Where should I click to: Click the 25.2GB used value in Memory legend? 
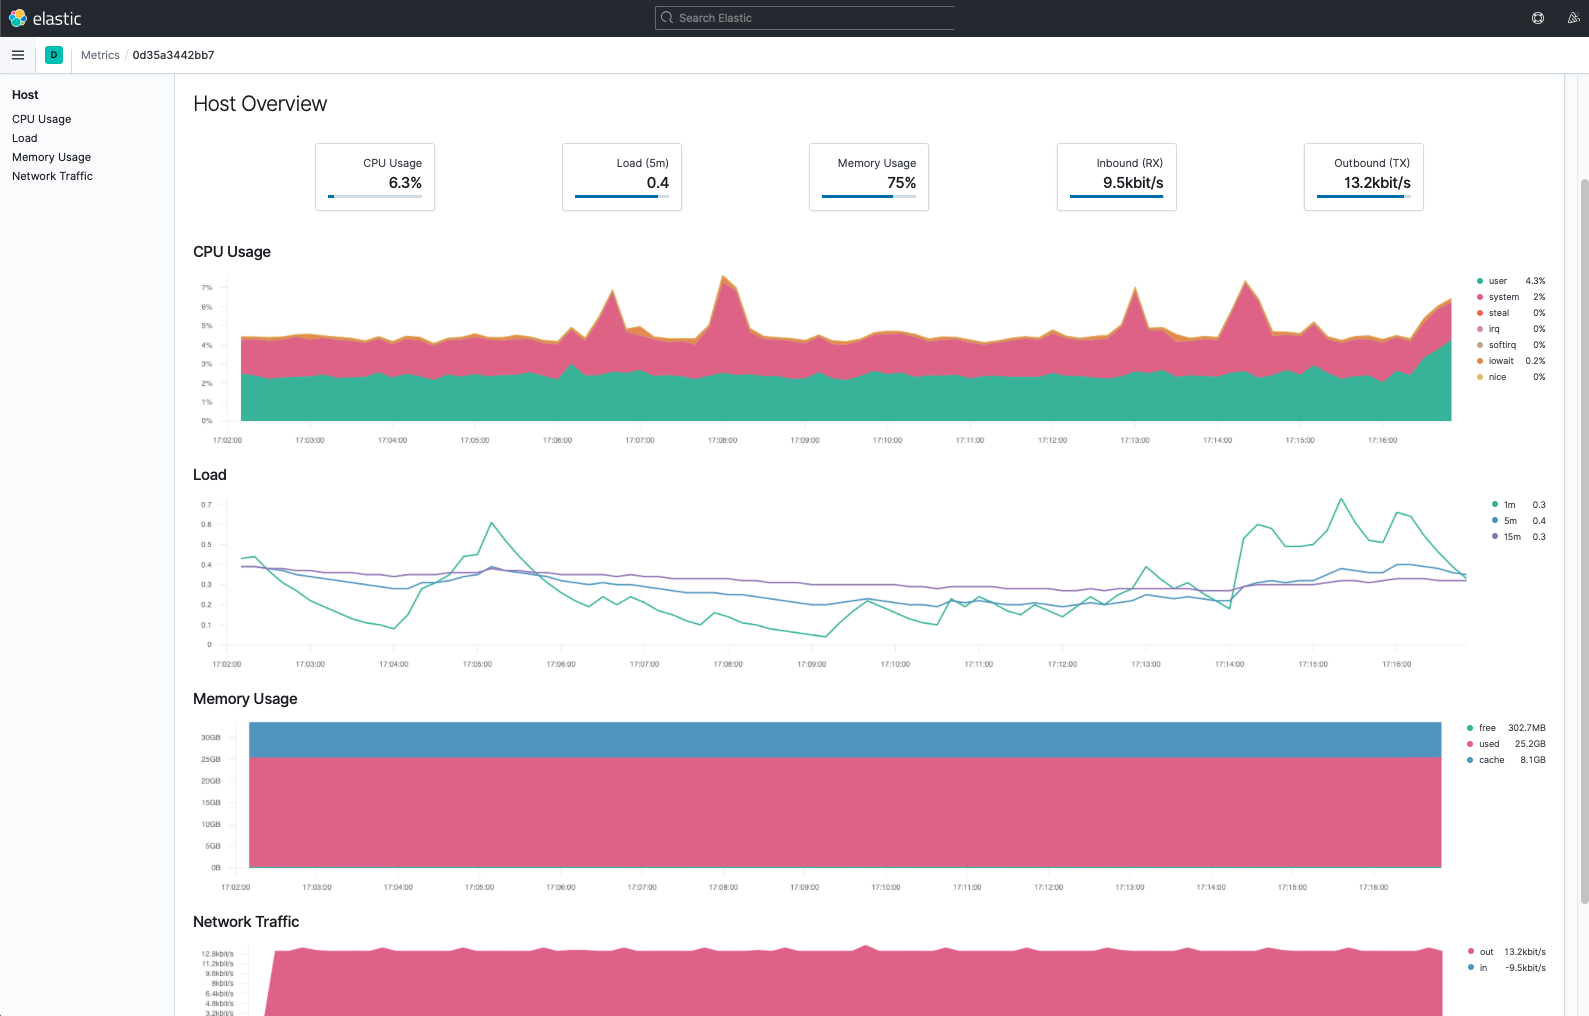click(x=1530, y=744)
